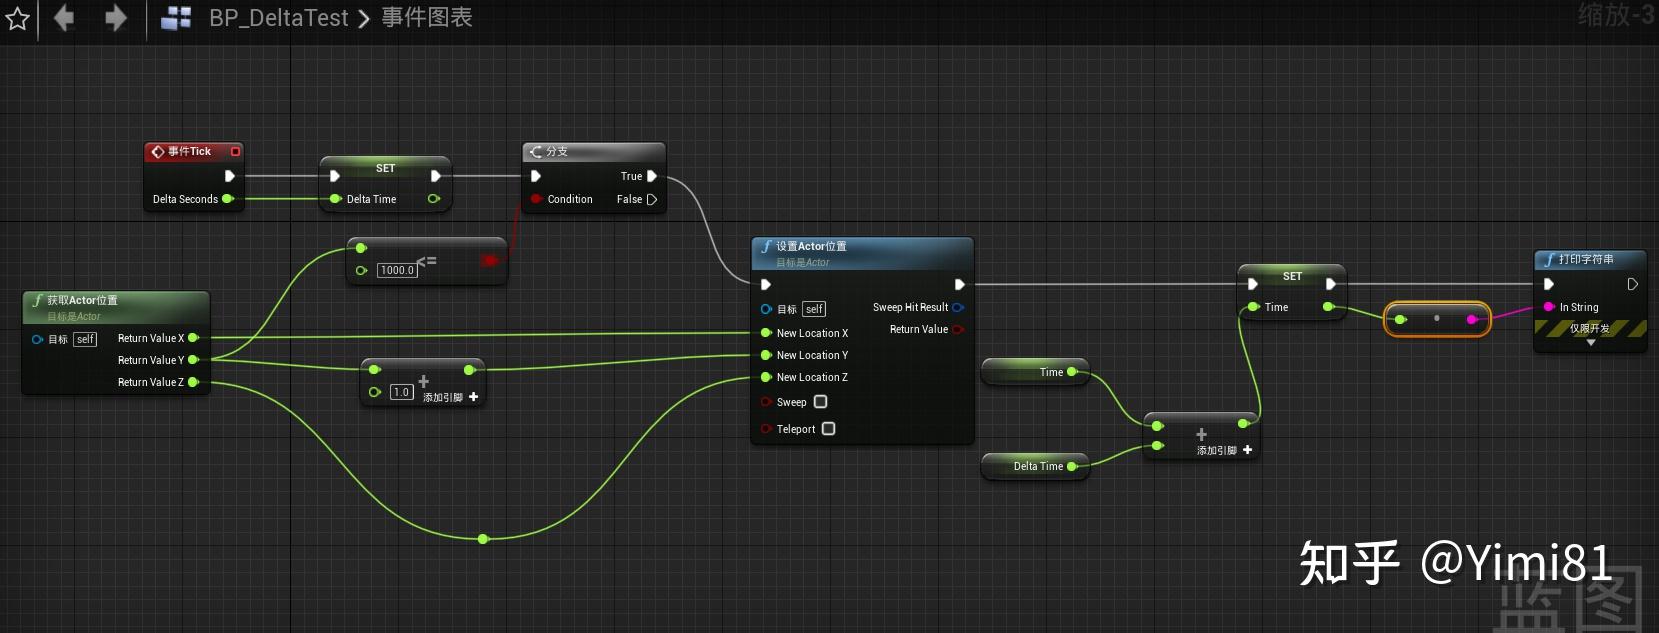Select the Delta Time variable getter node
1659x633 pixels.
pyautogui.click(x=1035, y=466)
